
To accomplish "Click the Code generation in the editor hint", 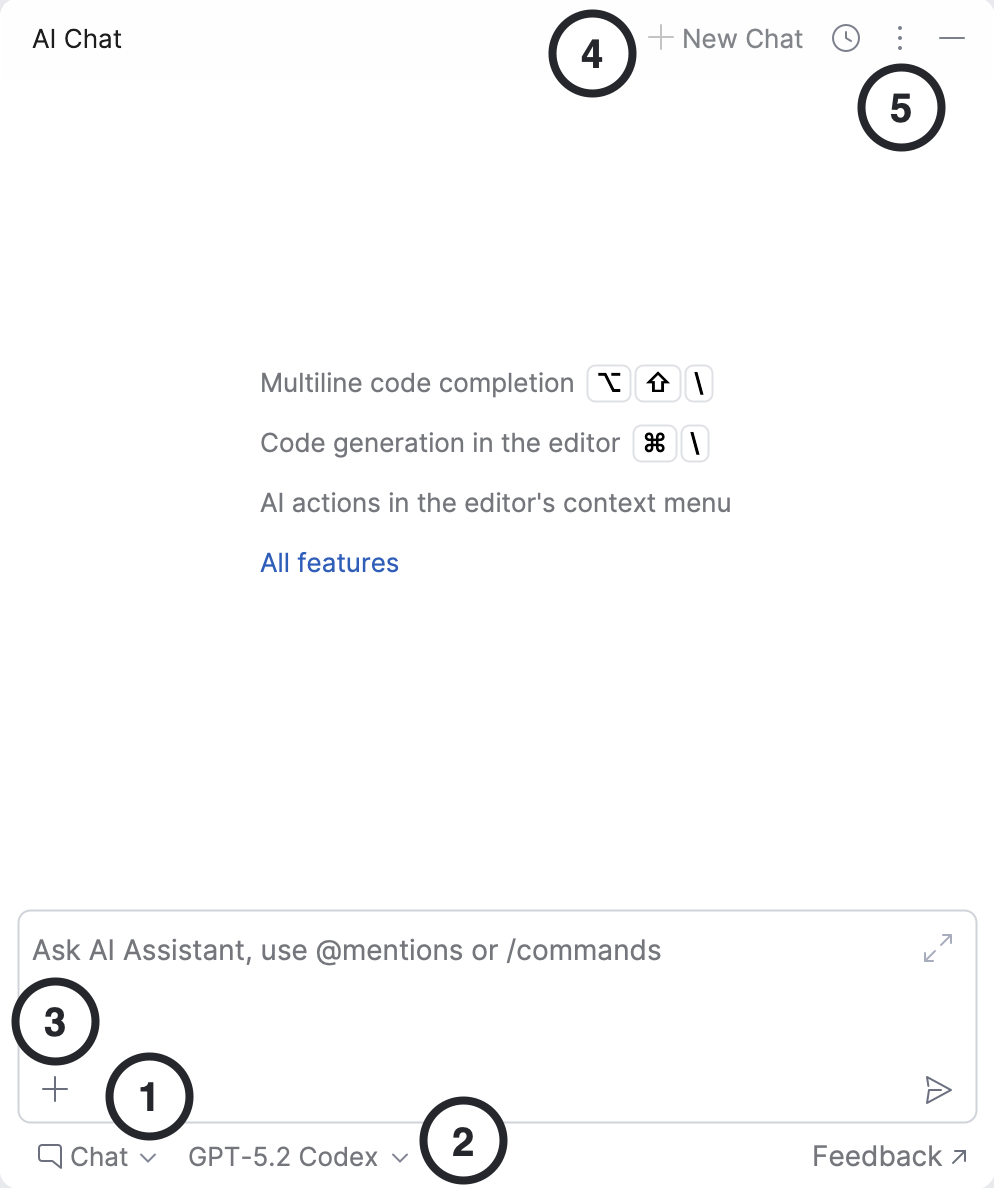I will click(x=439, y=442).
